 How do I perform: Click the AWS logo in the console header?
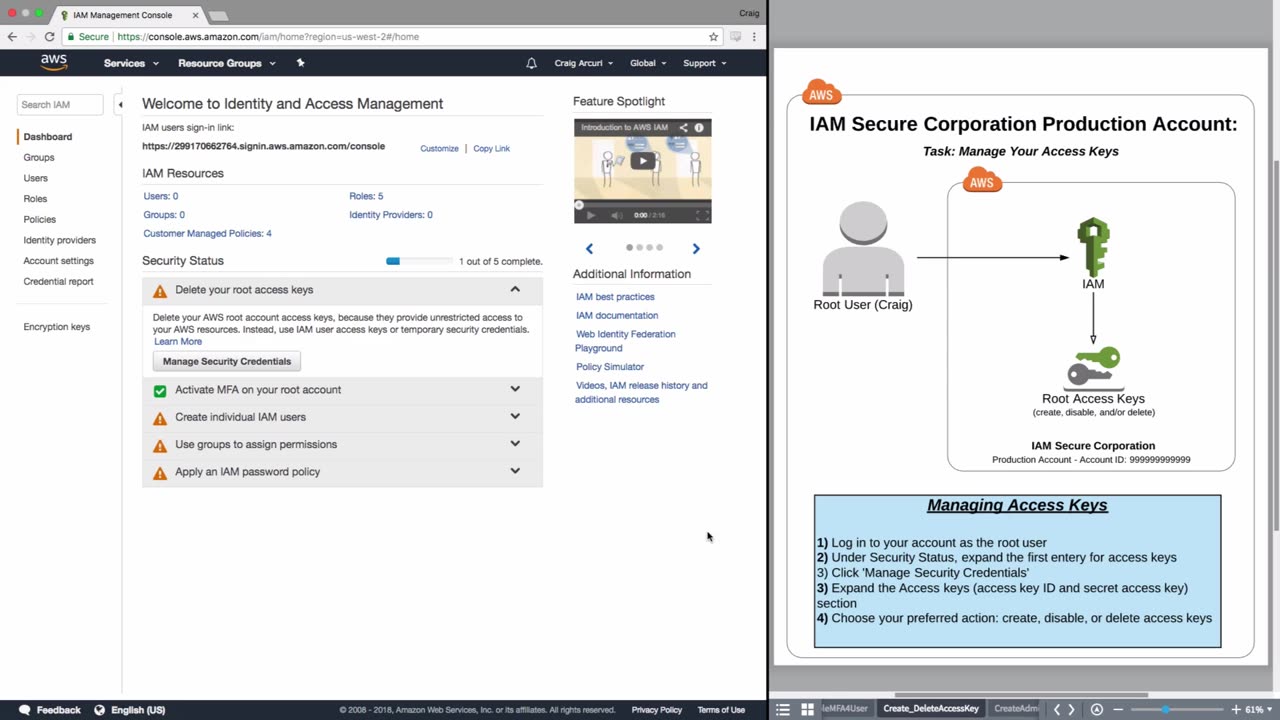pos(54,62)
